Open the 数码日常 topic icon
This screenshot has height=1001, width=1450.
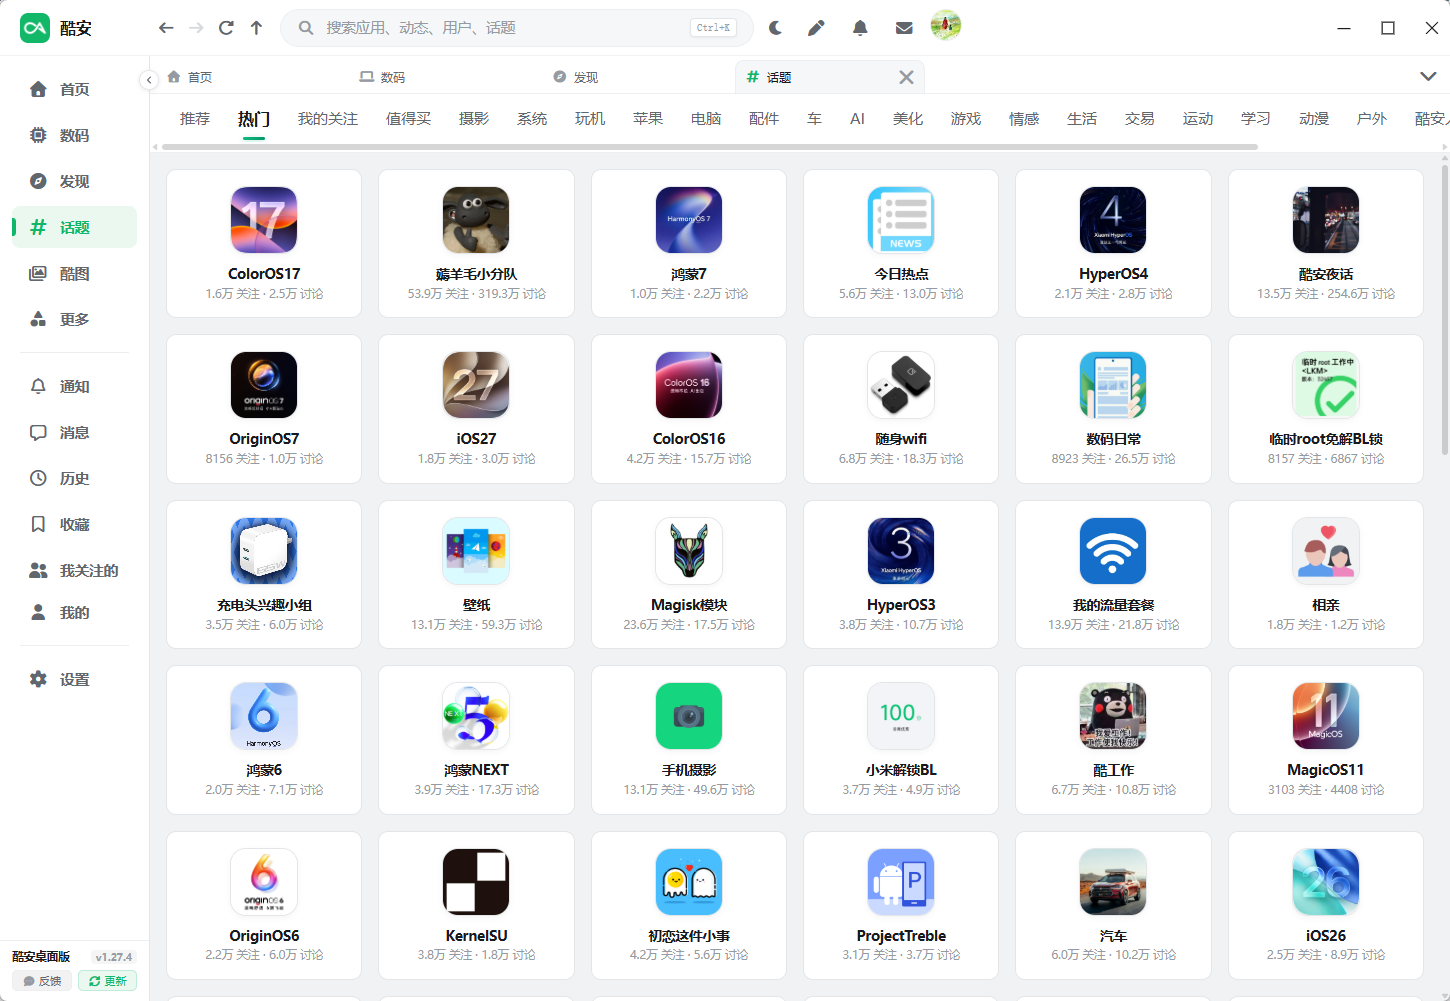point(1113,385)
